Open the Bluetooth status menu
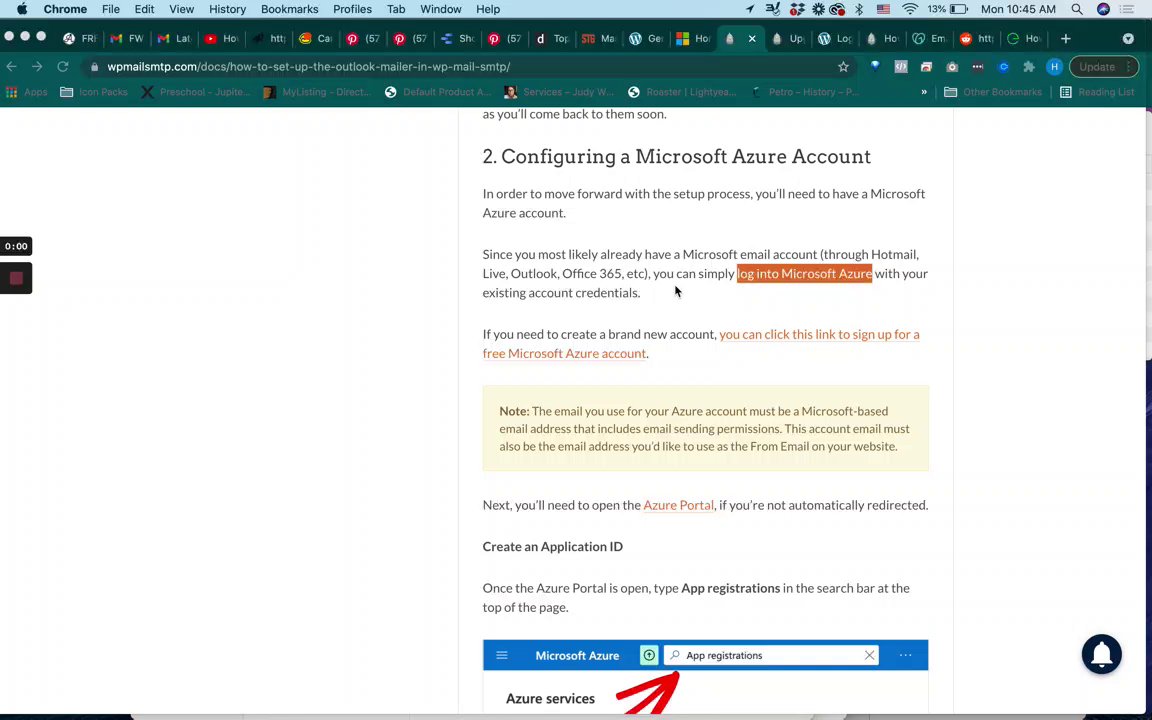The image size is (1152, 720). pyautogui.click(x=859, y=9)
